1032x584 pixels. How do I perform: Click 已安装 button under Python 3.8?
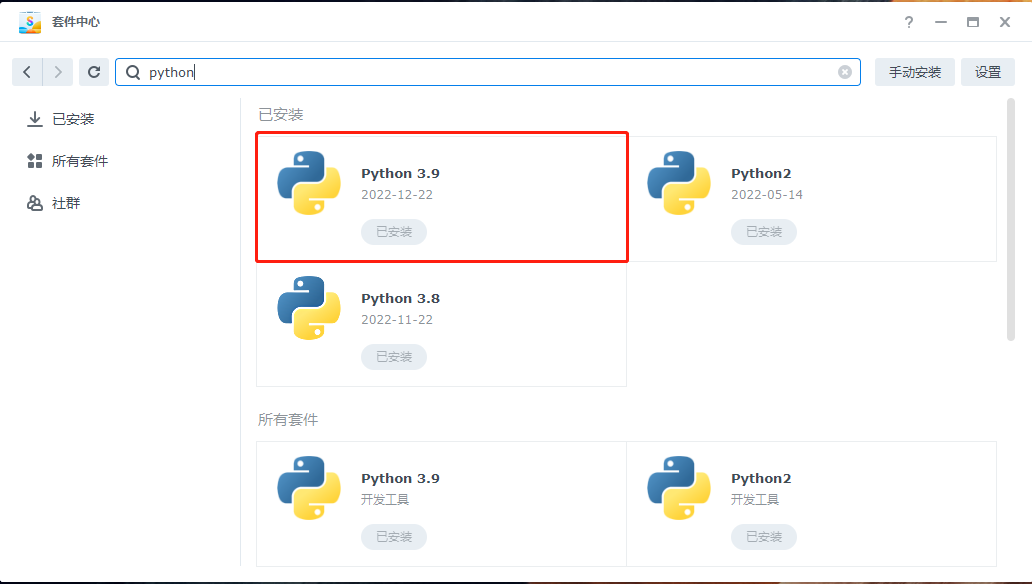click(x=394, y=357)
